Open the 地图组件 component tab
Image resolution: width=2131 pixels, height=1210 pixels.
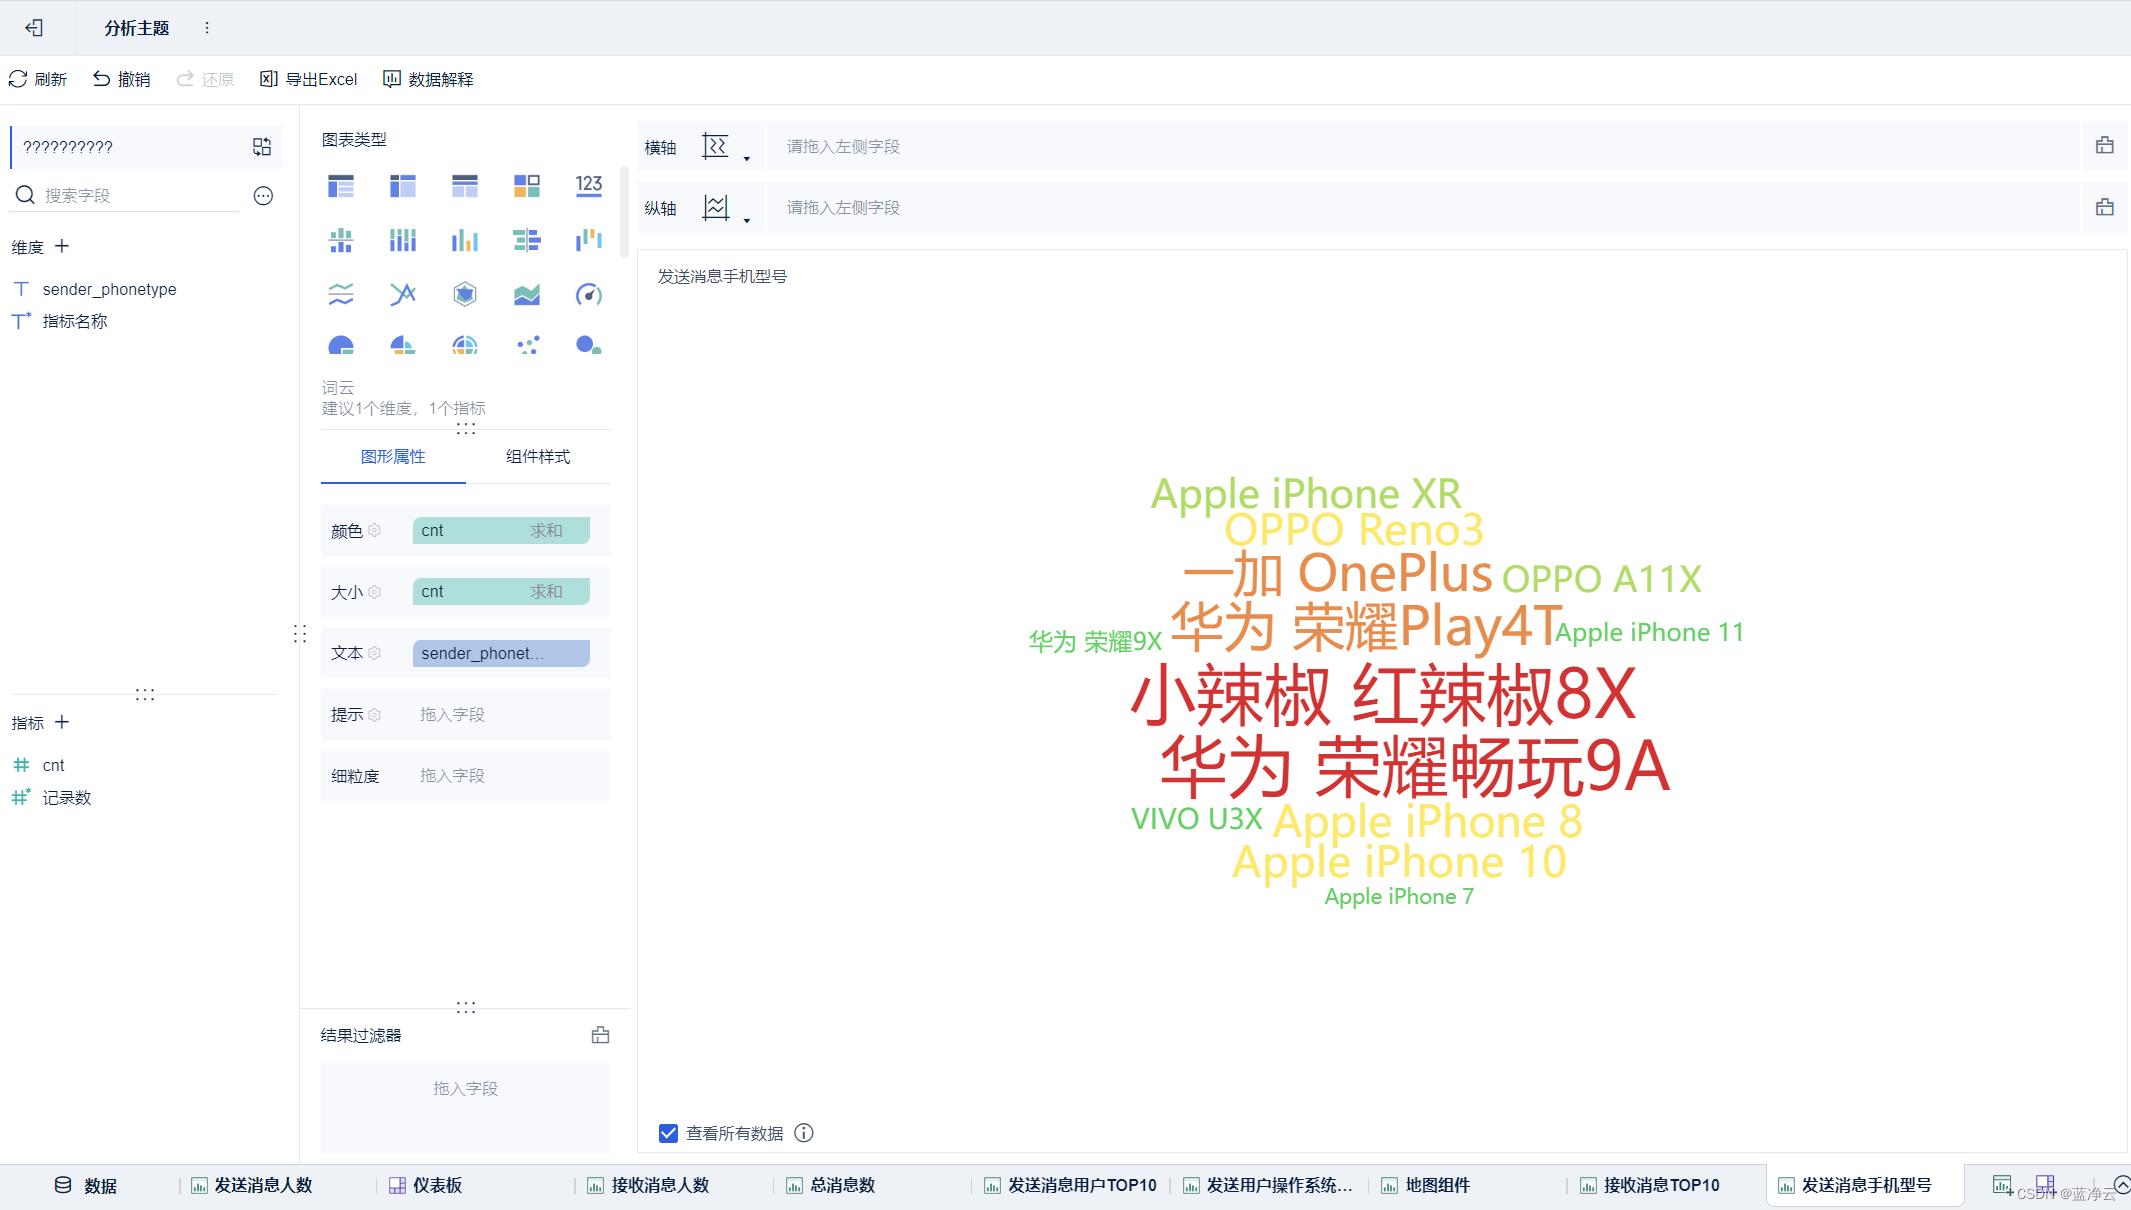click(1425, 1185)
